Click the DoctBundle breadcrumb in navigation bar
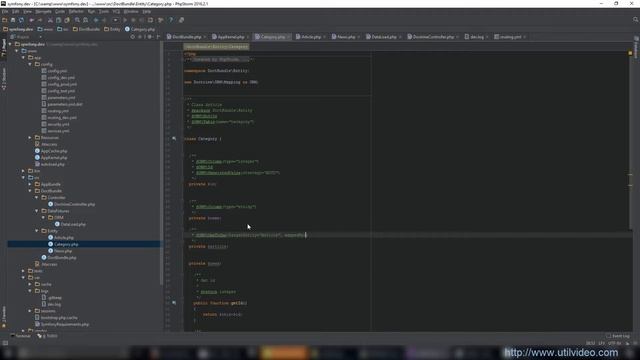This screenshot has width=640, height=360. click(86, 29)
